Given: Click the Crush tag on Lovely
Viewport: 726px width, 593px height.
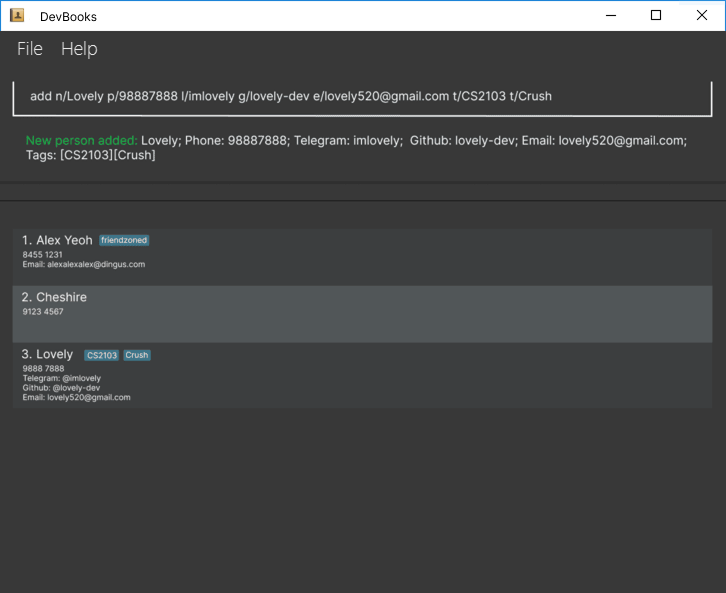Looking at the screenshot, I should point(137,356).
